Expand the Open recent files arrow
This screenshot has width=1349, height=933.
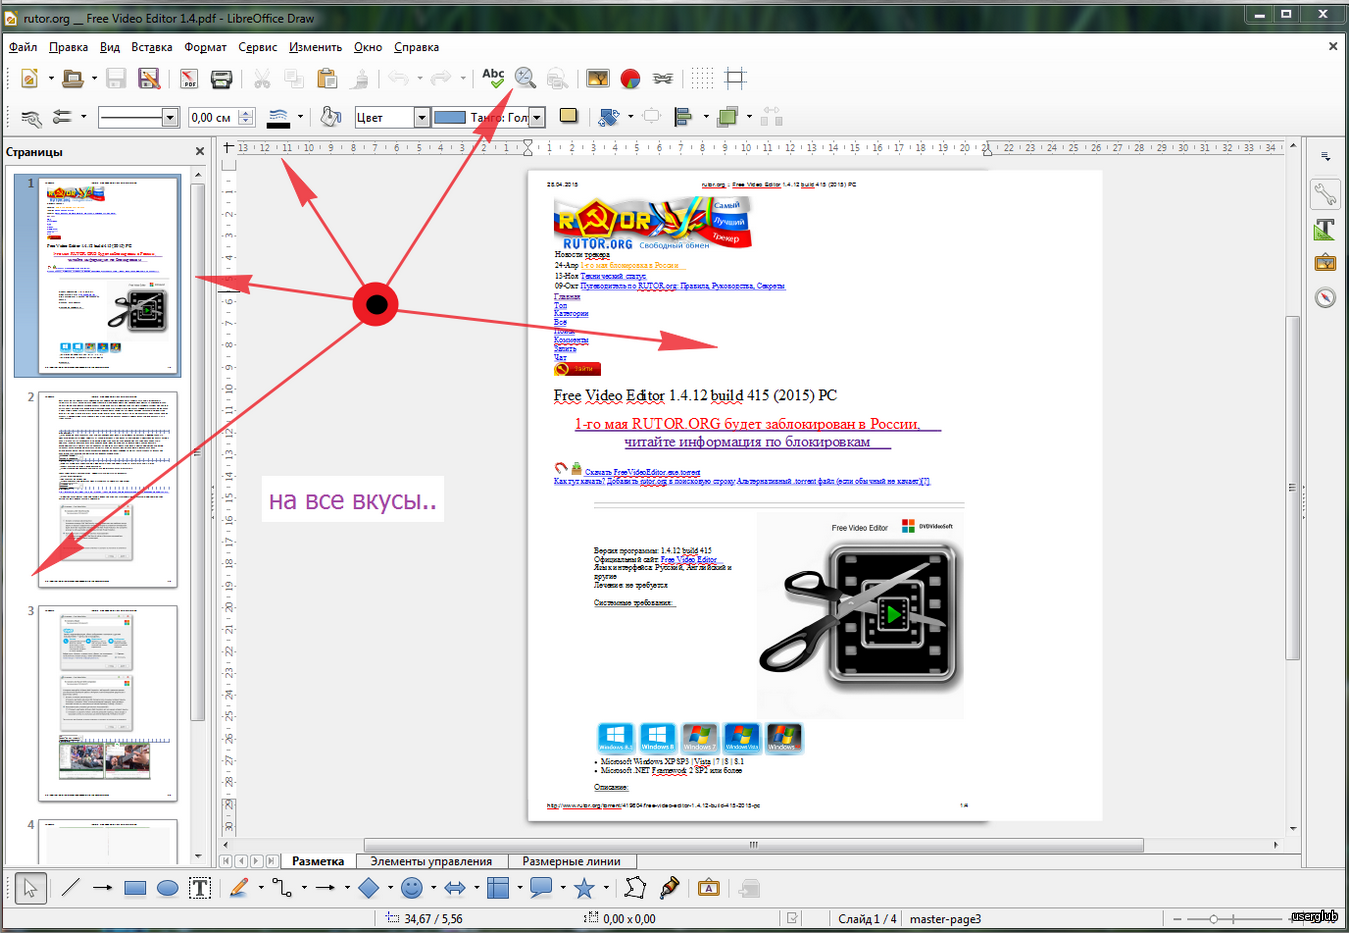click(x=94, y=78)
